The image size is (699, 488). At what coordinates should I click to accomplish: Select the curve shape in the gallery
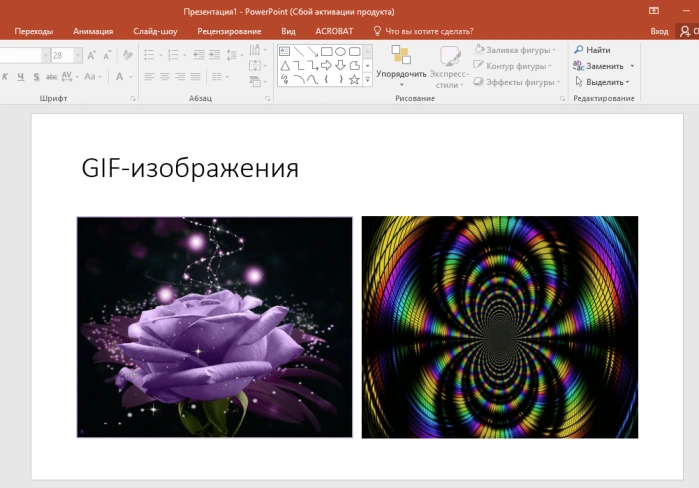tap(312, 80)
